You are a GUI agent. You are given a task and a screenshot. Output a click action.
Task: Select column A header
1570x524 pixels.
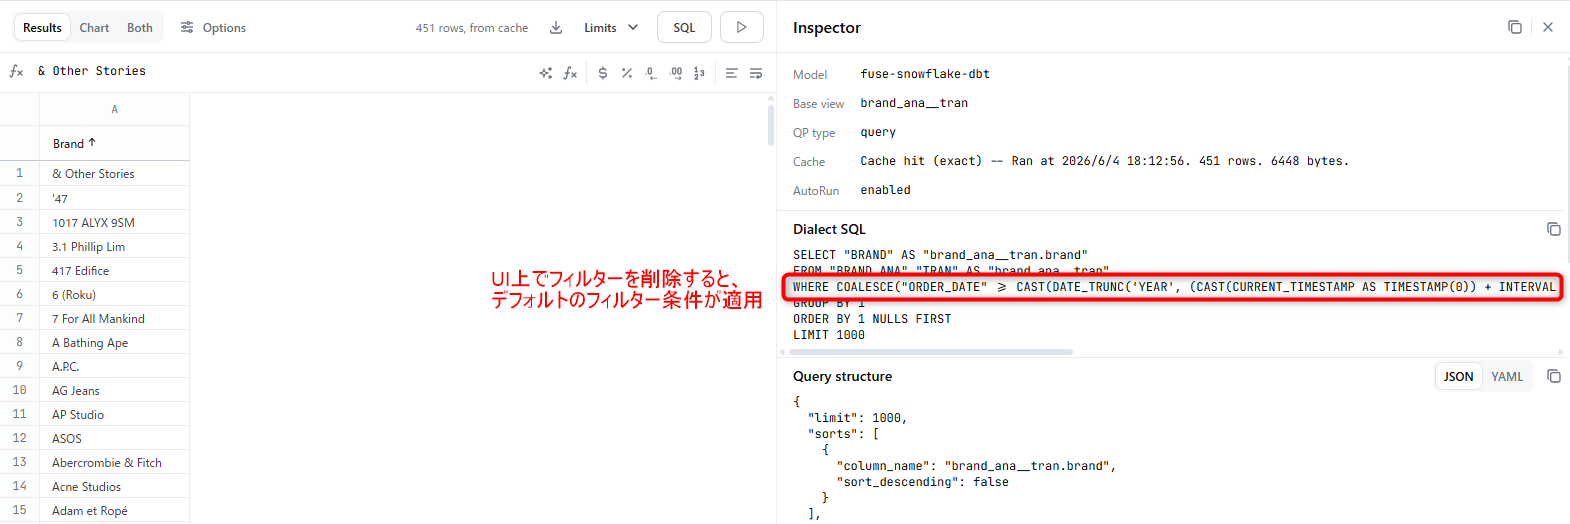click(114, 109)
